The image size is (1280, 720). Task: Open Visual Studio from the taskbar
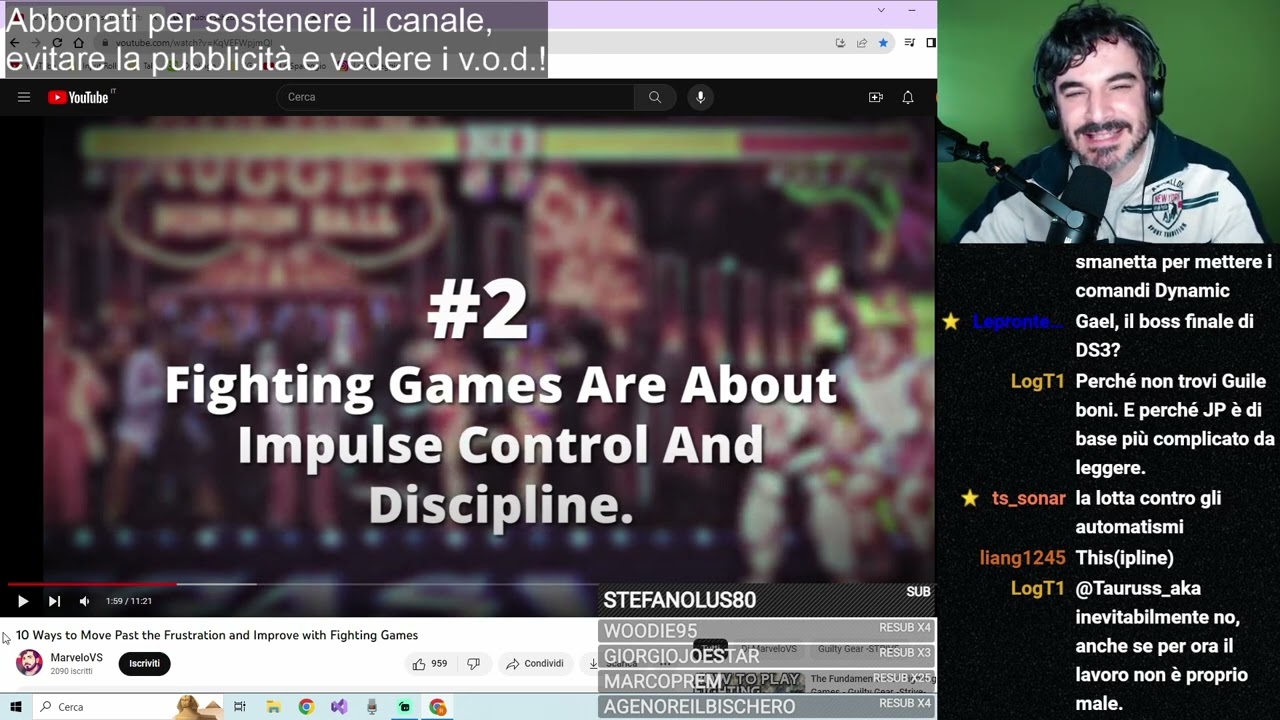[339, 707]
